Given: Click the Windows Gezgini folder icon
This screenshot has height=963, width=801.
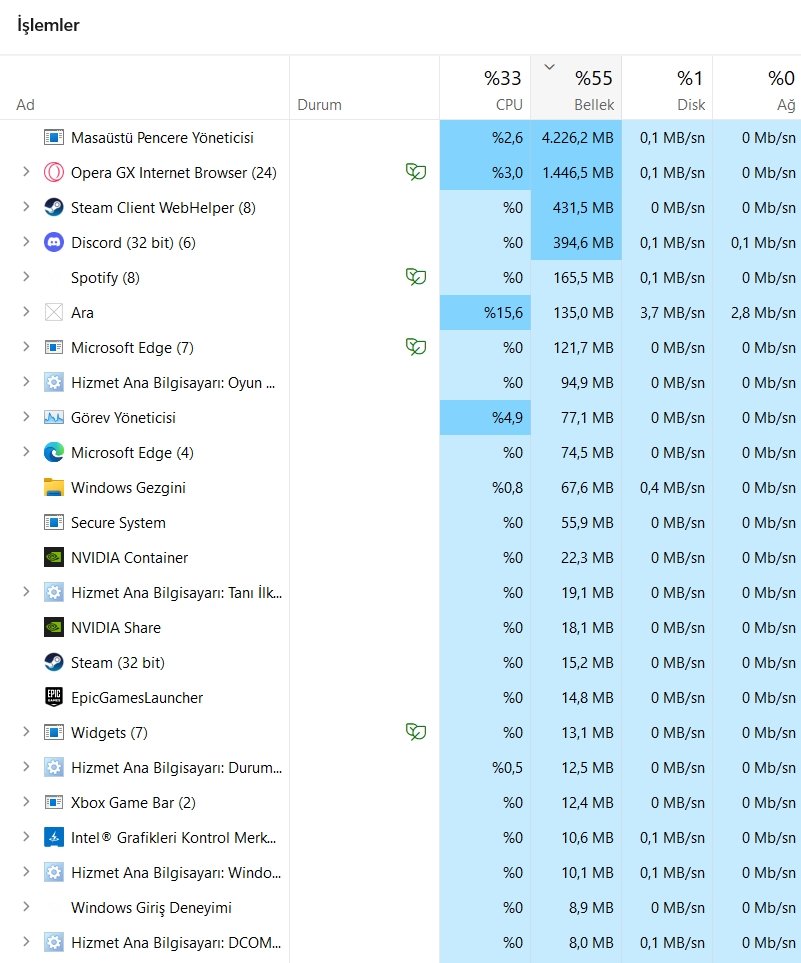Looking at the screenshot, I should coord(54,488).
